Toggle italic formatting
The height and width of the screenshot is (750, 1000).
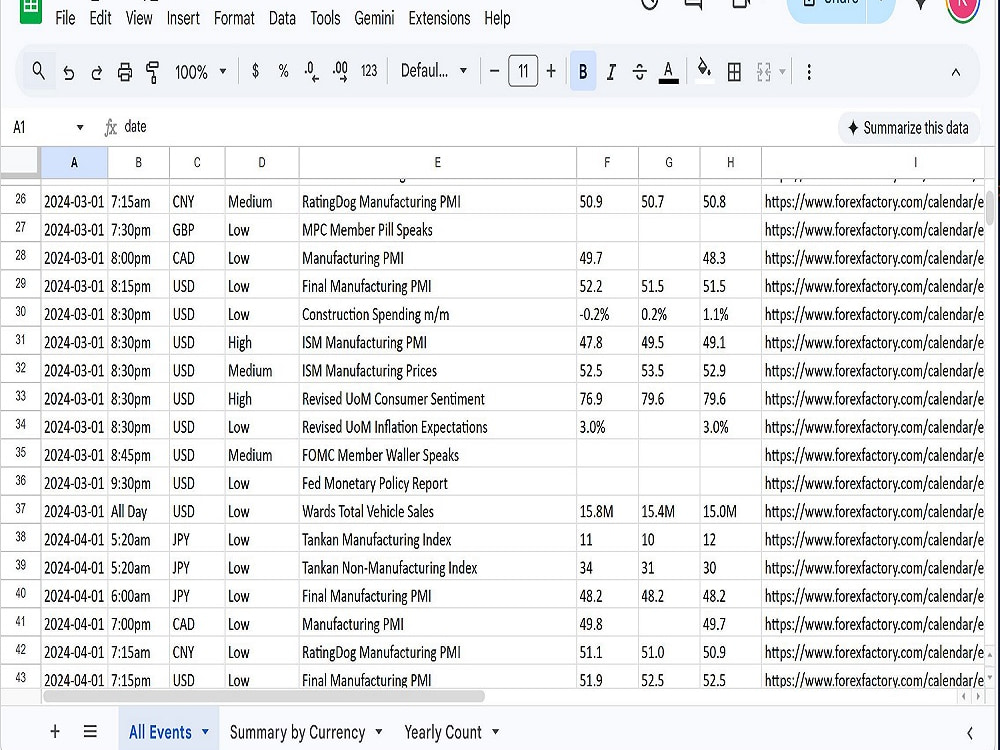pyautogui.click(x=611, y=72)
